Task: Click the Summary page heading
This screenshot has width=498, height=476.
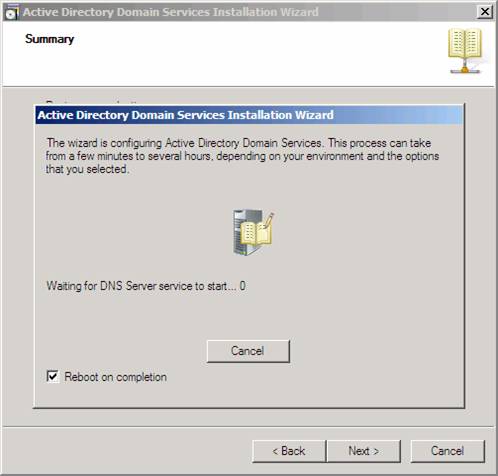Action: pos(49,39)
